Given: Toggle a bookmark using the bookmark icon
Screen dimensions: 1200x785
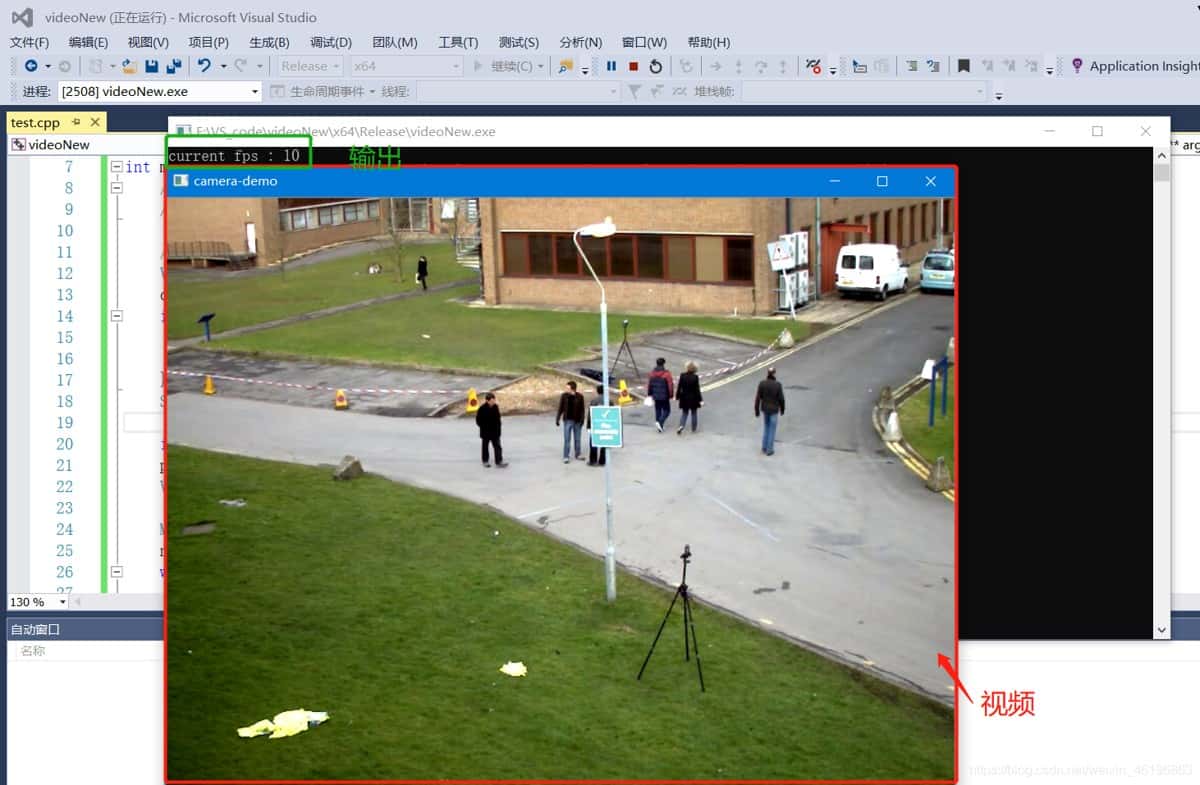Looking at the screenshot, I should [963, 66].
